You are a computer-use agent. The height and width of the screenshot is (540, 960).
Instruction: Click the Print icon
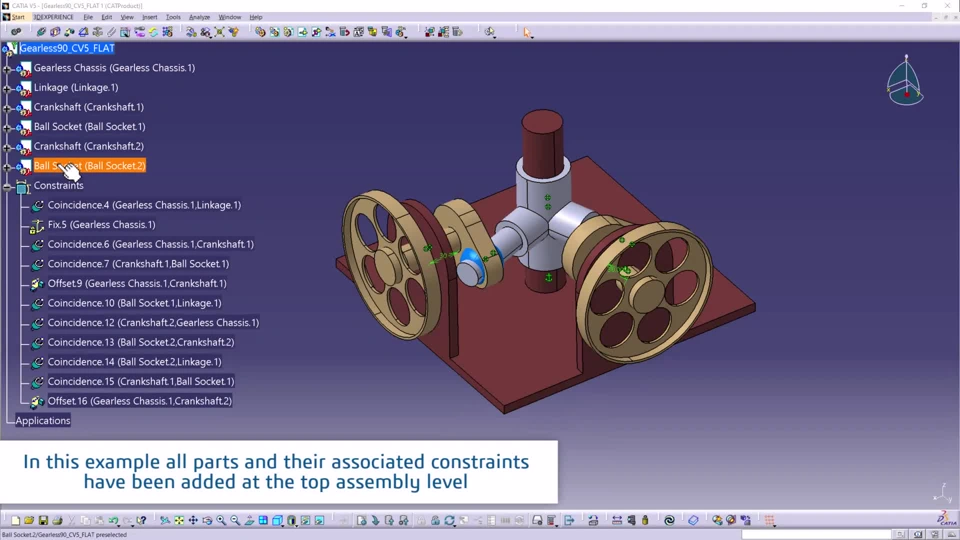pos(57,520)
